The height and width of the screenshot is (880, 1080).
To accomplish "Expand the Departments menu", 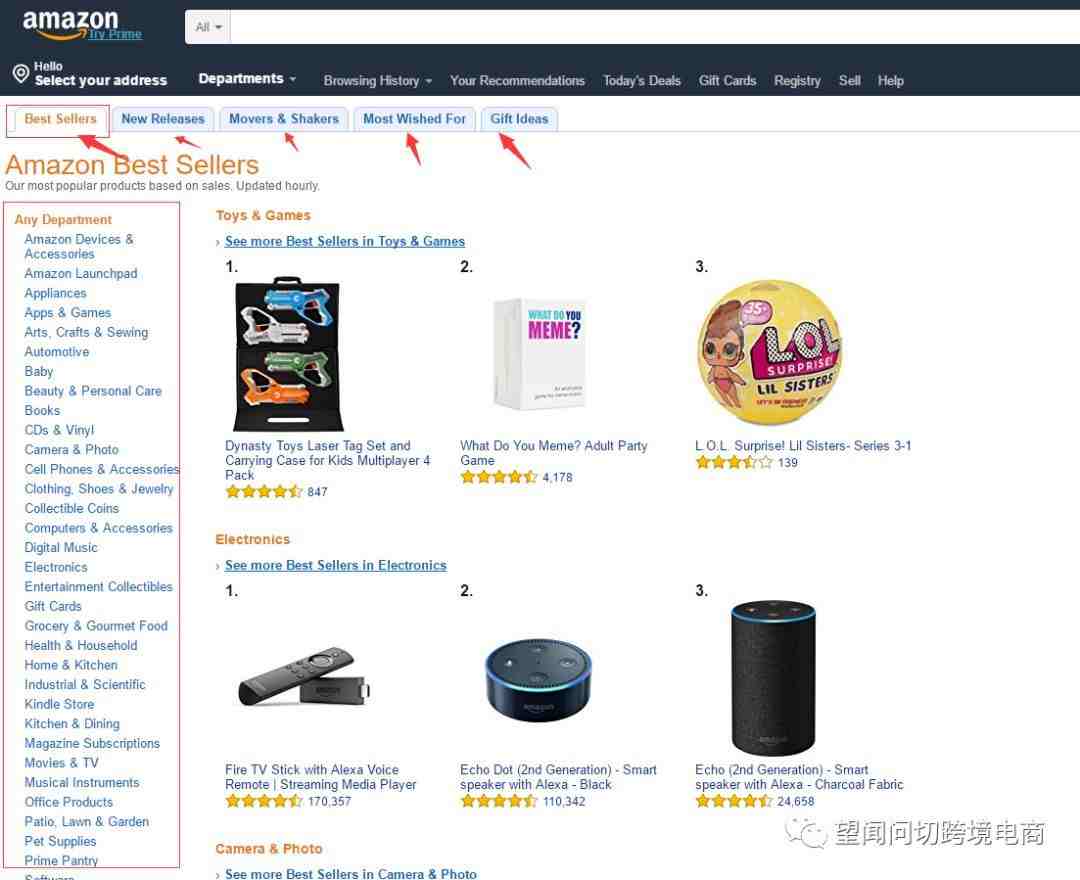I will [x=247, y=78].
